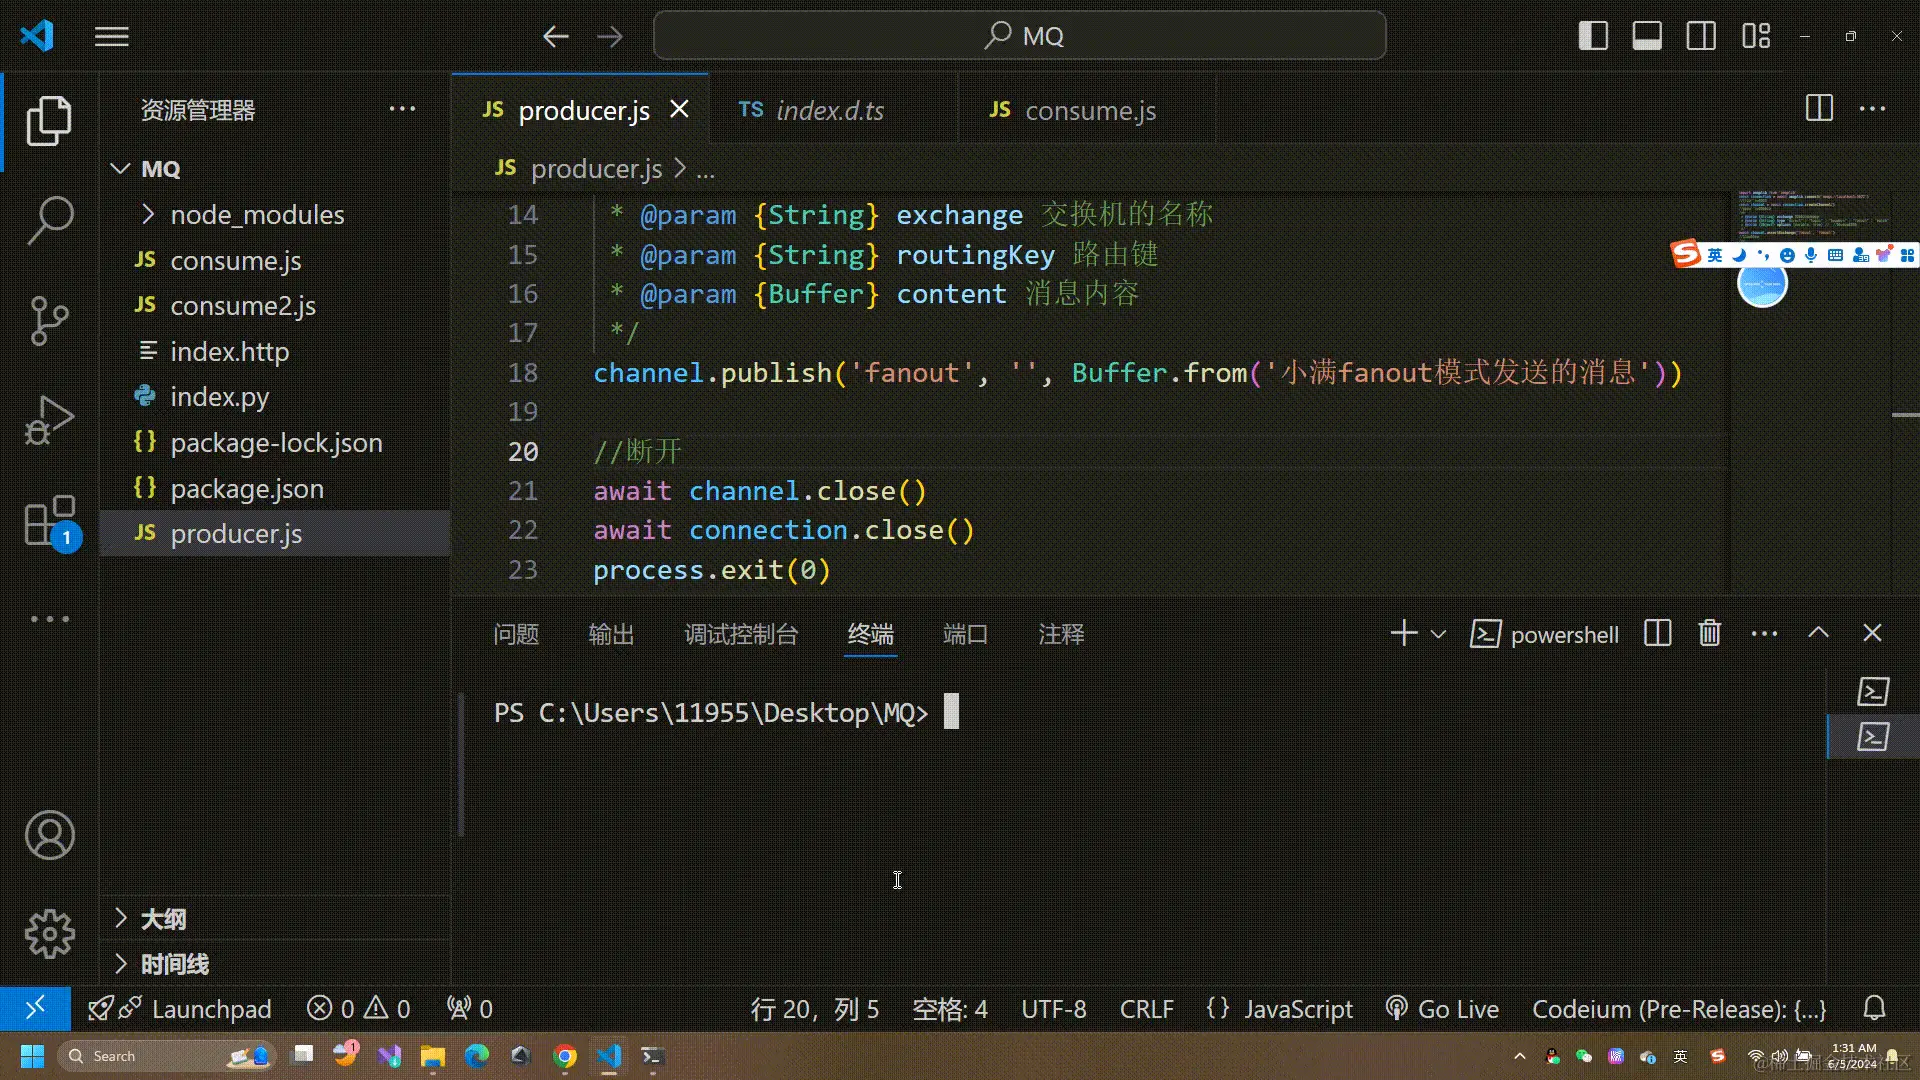Open the Accounts menu icon
Image resolution: width=1920 pixels, height=1080 pixels.
(49, 835)
